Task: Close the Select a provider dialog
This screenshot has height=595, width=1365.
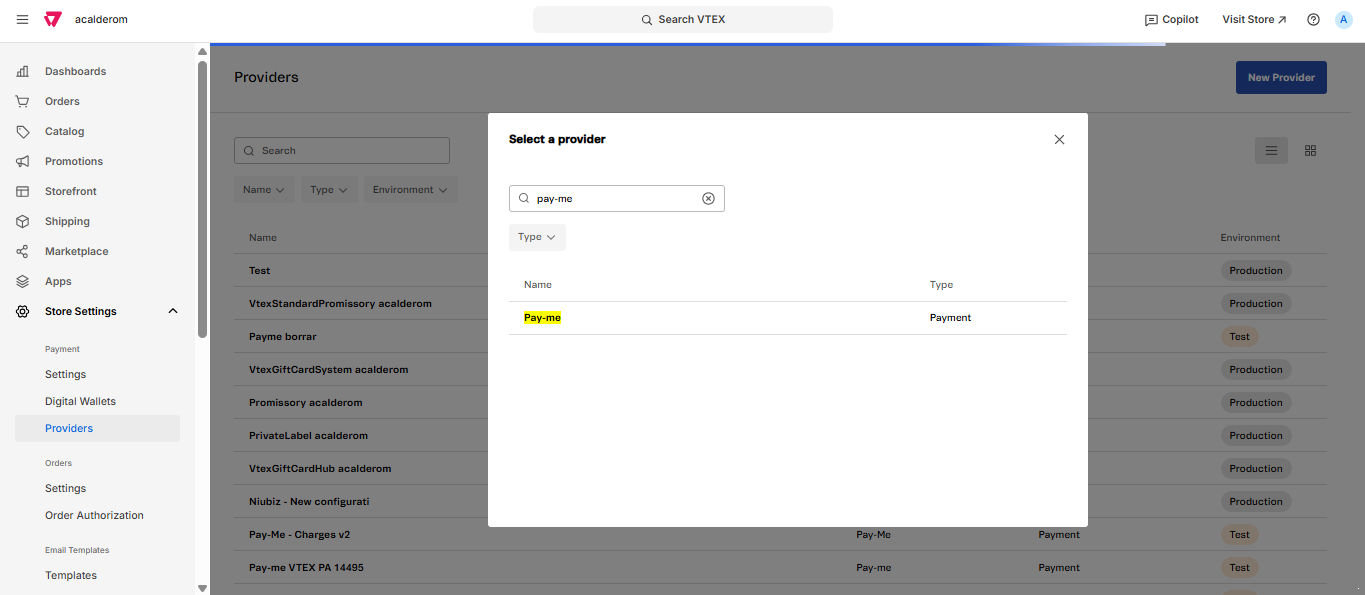Action: [x=1059, y=140]
